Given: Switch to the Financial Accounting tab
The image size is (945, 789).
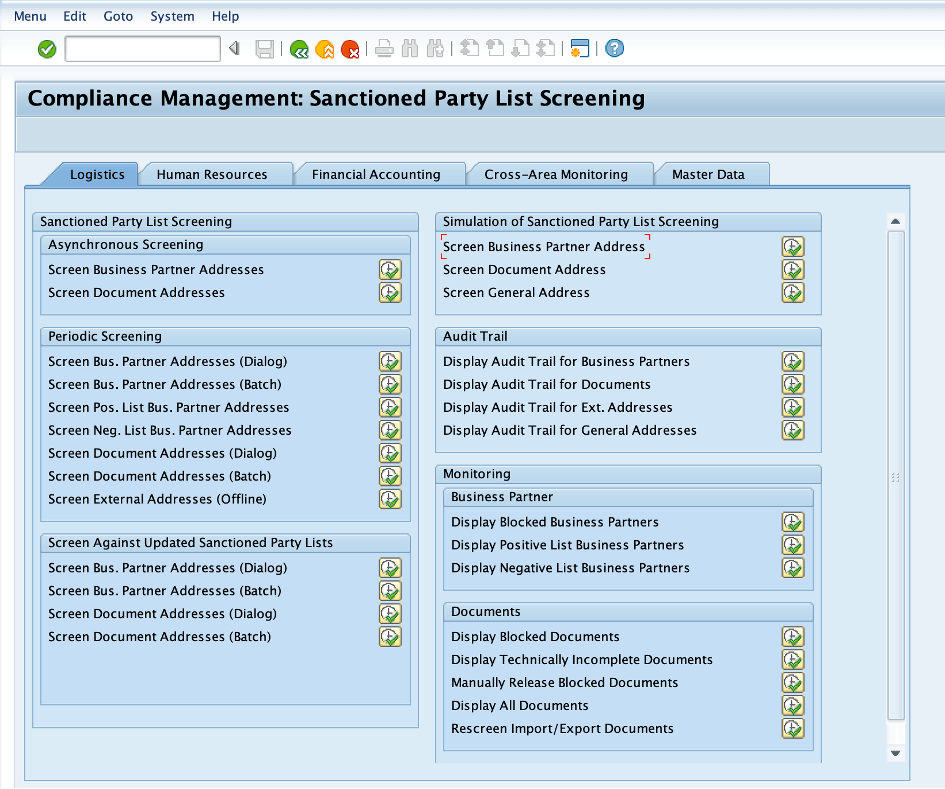Looking at the screenshot, I should pos(376,174).
